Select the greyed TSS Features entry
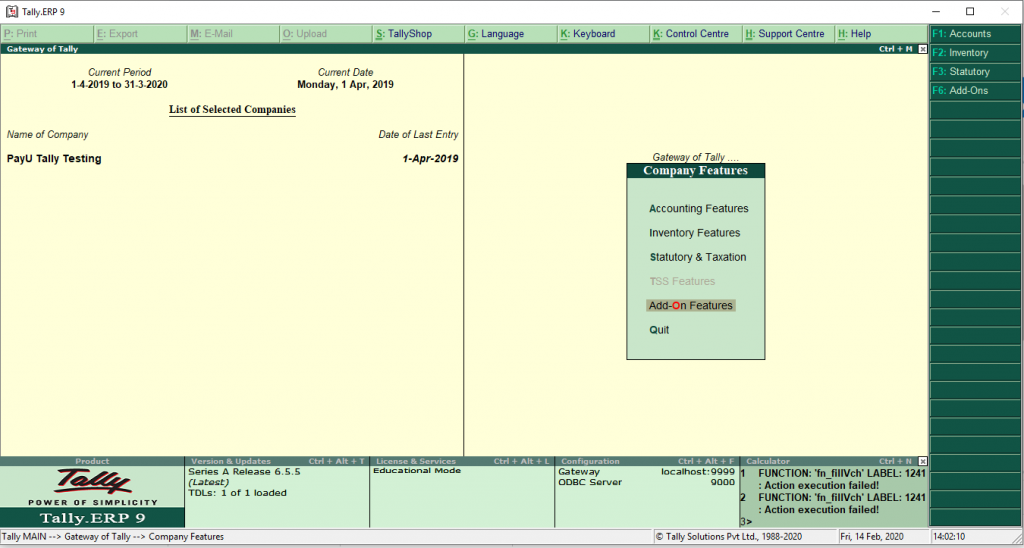This screenshot has height=548, width=1024. pos(682,282)
